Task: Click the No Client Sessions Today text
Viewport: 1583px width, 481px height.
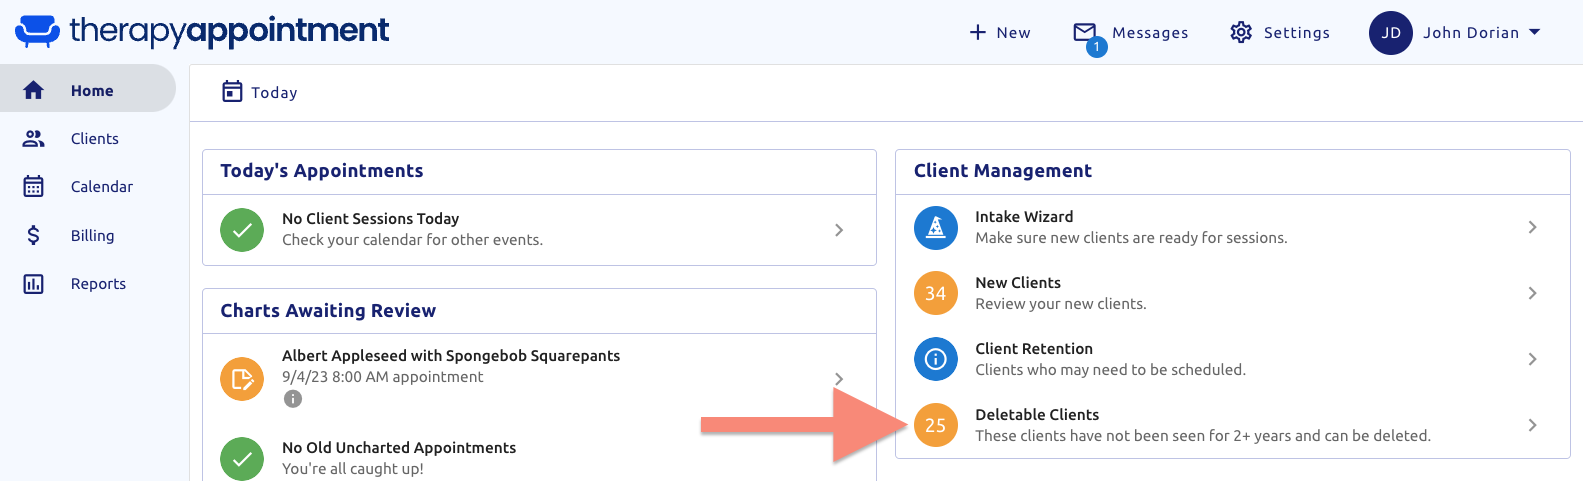Action: point(370,219)
